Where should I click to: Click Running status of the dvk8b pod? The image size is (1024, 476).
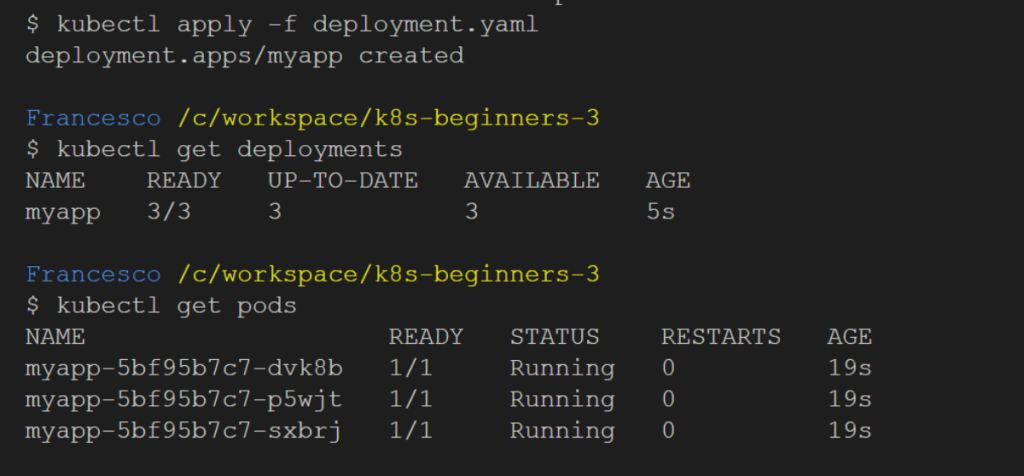(x=562, y=368)
